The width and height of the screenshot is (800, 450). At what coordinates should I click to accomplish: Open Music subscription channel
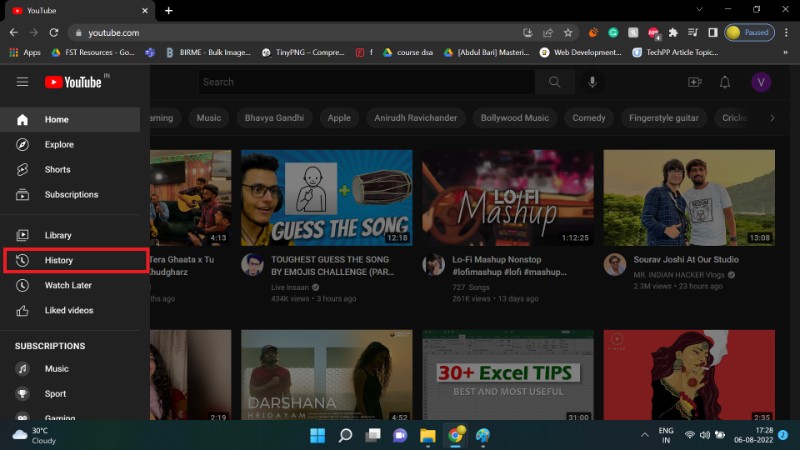56,369
